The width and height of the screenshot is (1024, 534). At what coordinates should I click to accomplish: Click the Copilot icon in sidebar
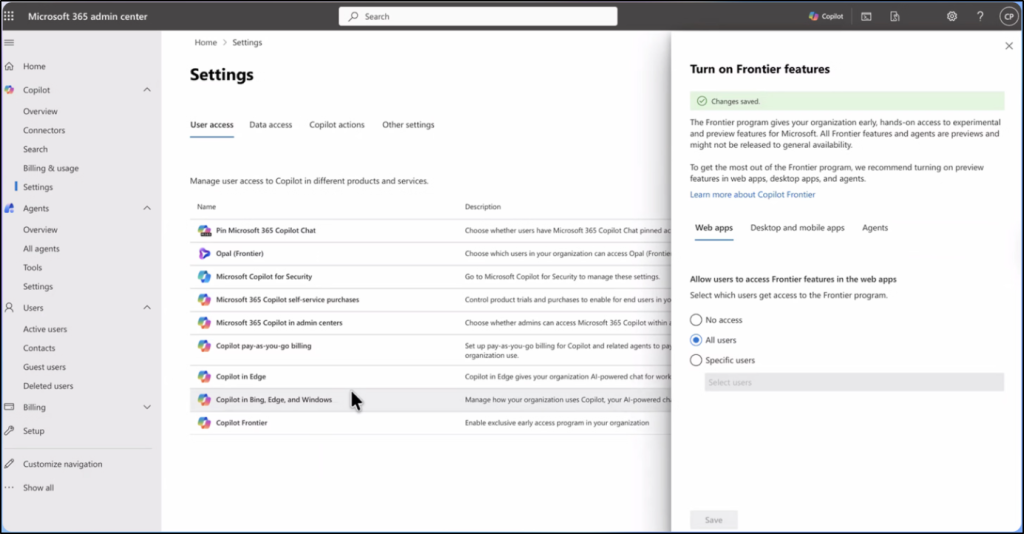tap(9, 89)
